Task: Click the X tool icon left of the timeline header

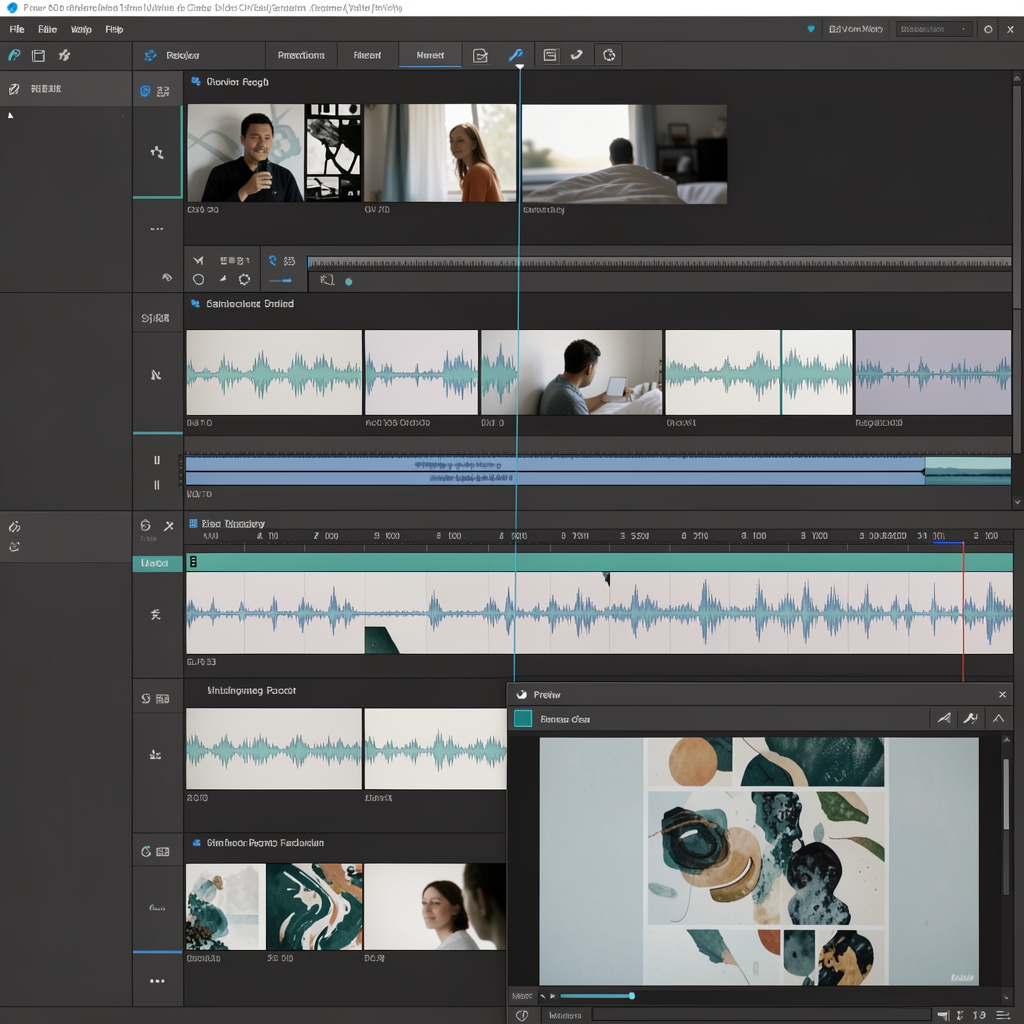Action: (x=168, y=526)
